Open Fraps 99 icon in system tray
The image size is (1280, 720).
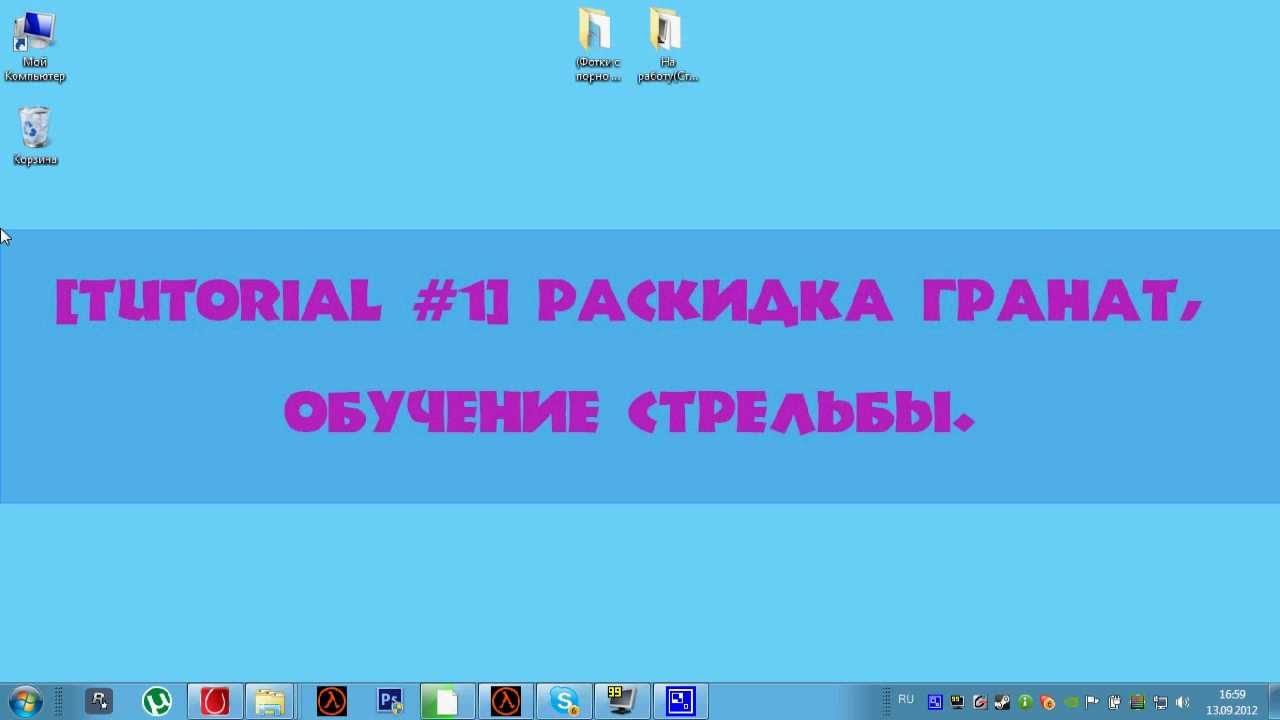[x=957, y=702]
